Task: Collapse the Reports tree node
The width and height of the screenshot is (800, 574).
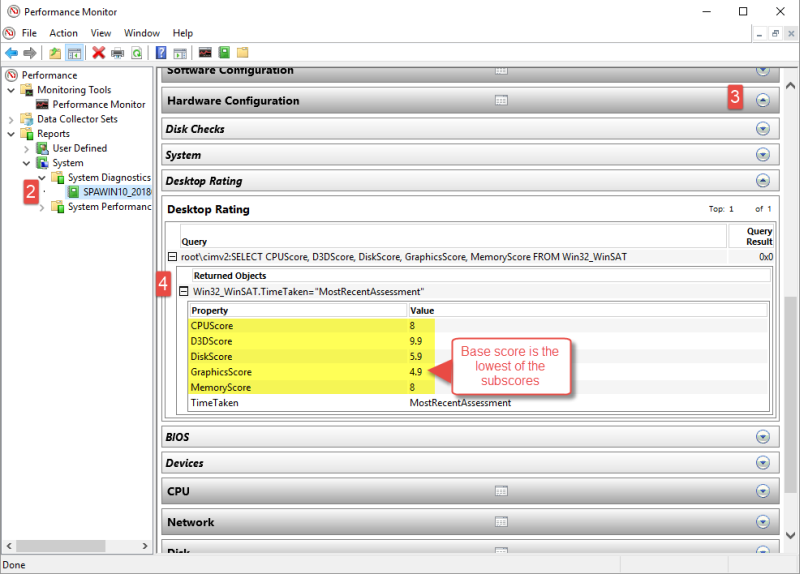Action: click(x=11, y=134)
